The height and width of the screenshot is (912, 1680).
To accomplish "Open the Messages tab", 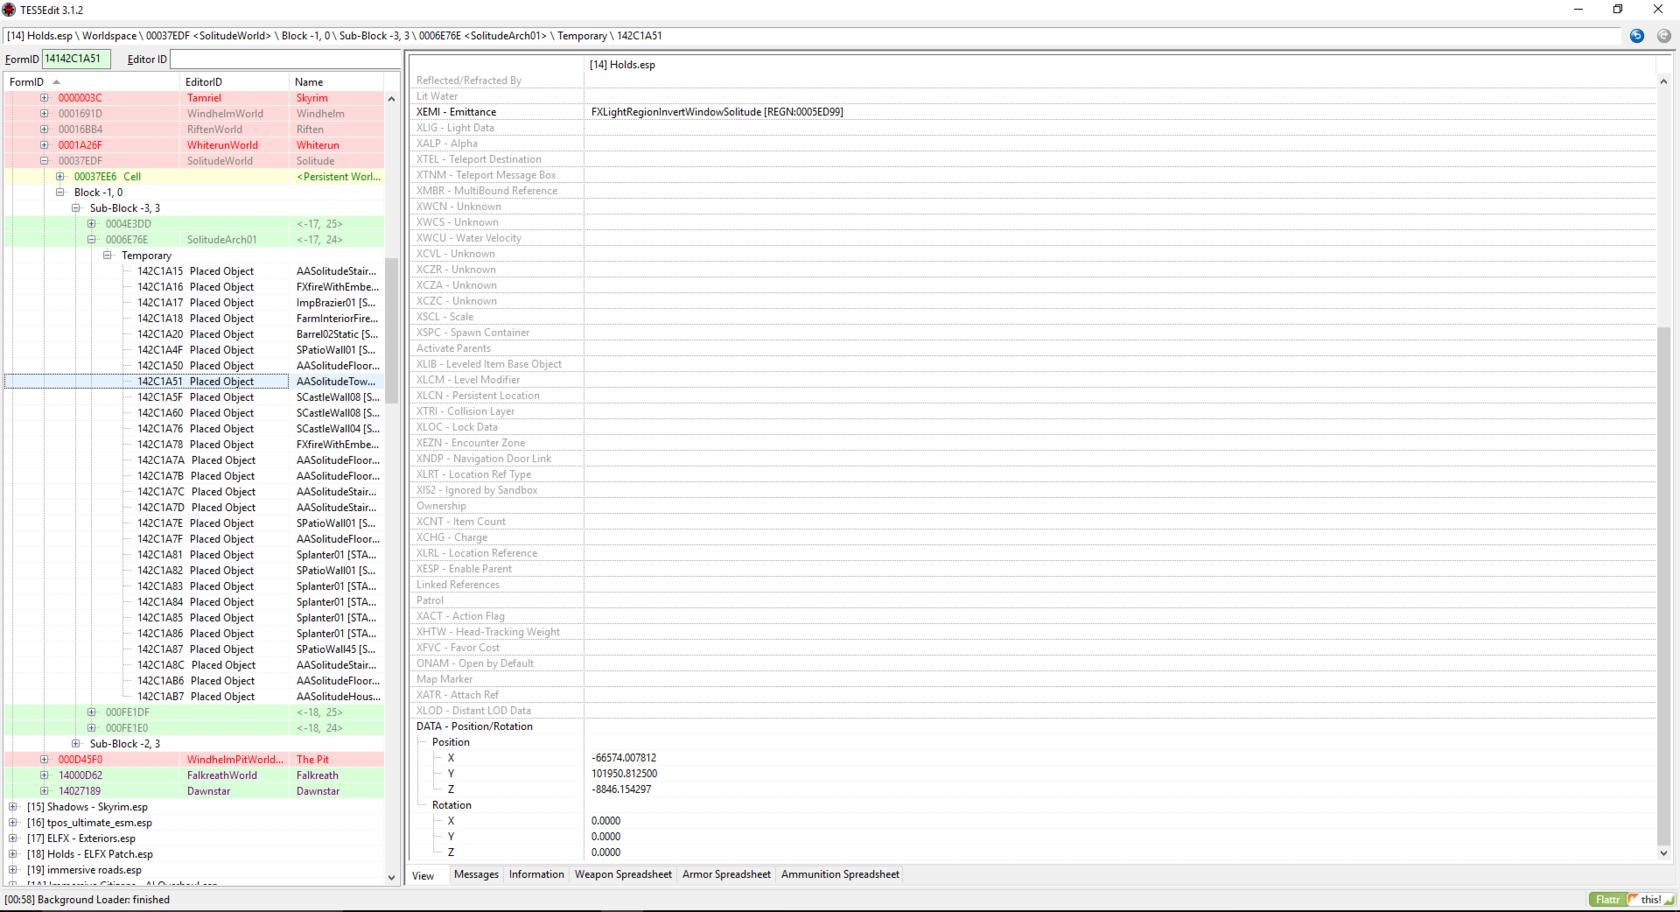I will 476,875.
